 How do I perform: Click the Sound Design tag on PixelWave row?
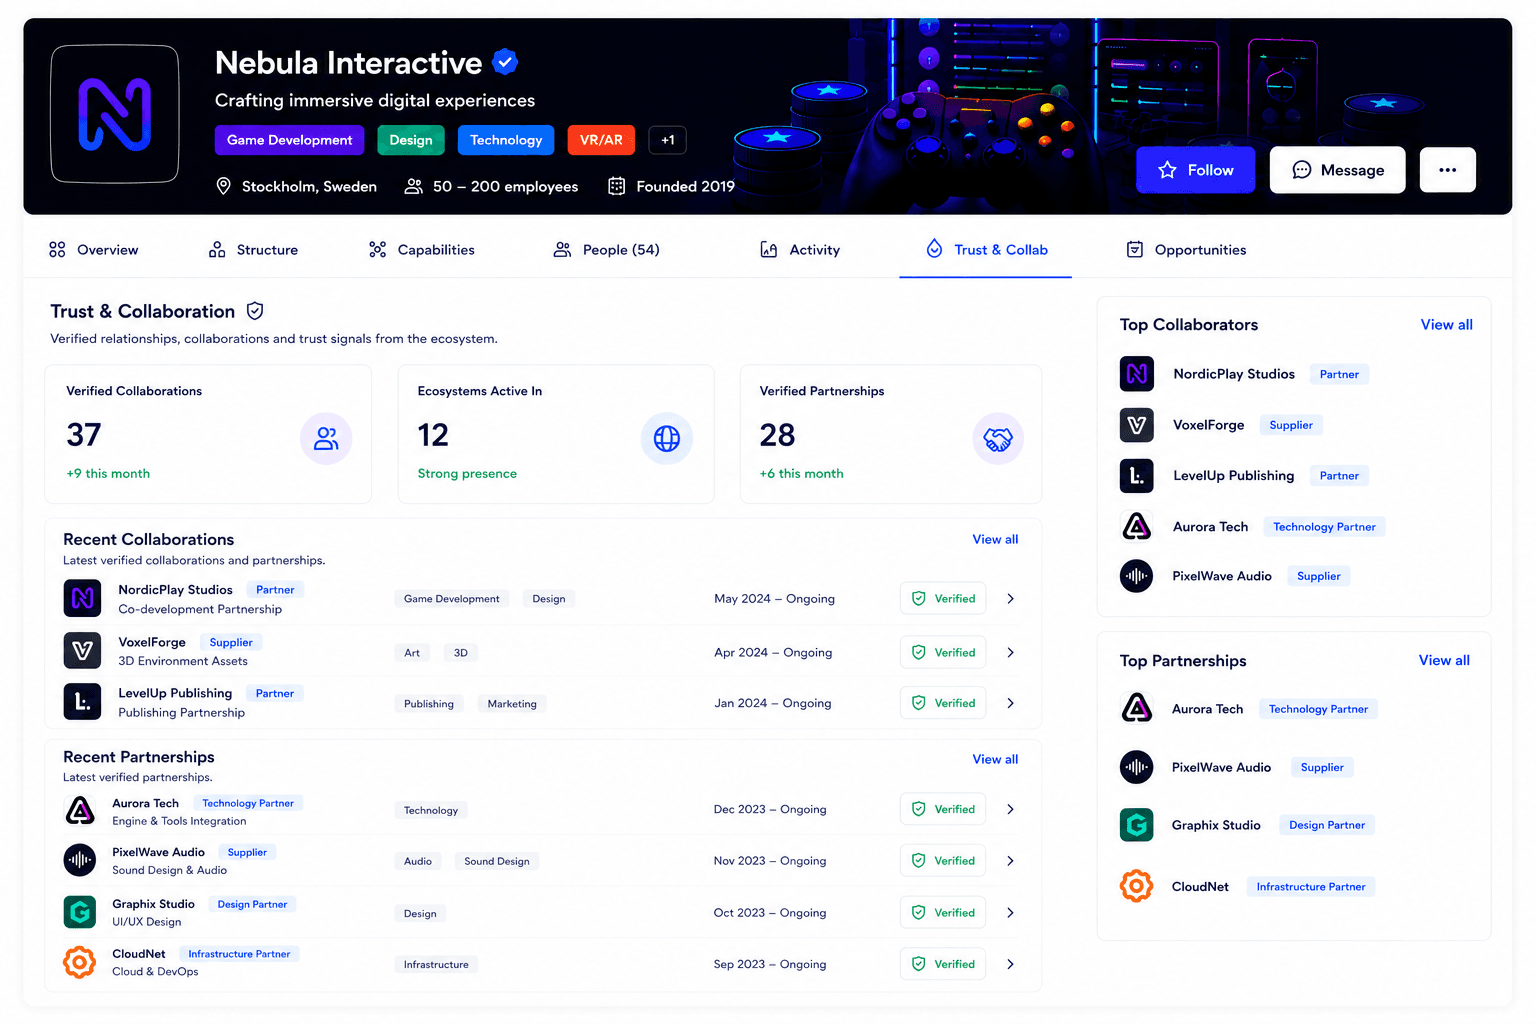point(497,861)
